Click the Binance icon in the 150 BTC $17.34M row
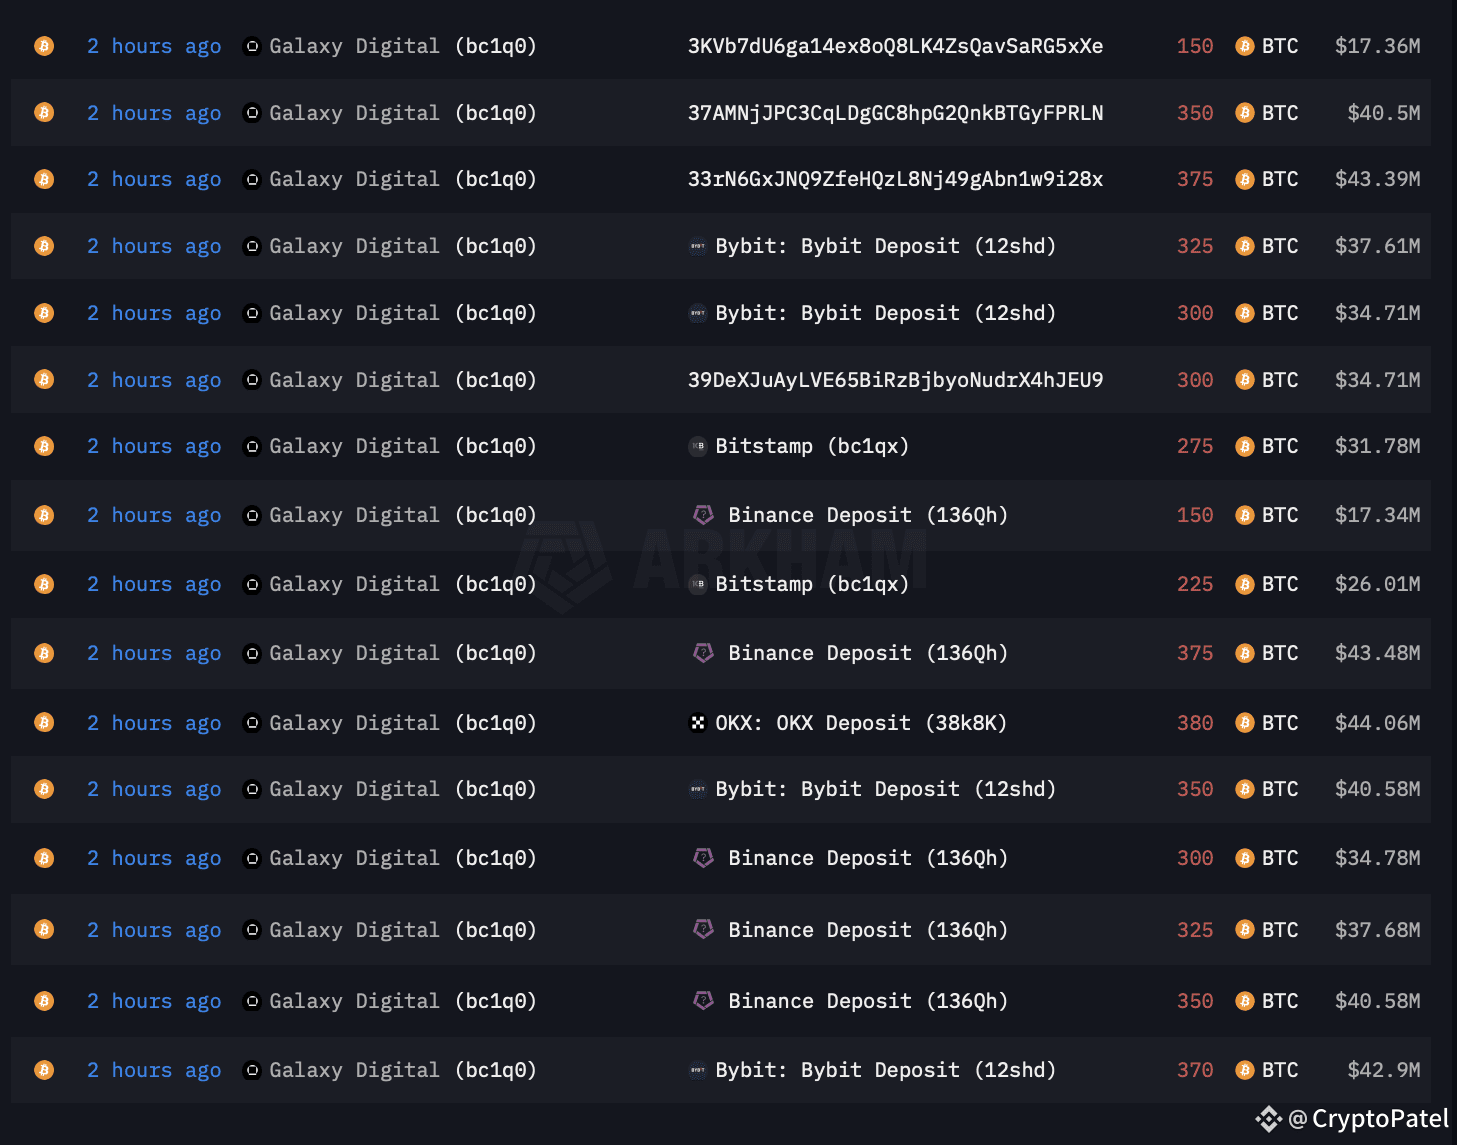1457x1145 pixels. coord(704,515)
